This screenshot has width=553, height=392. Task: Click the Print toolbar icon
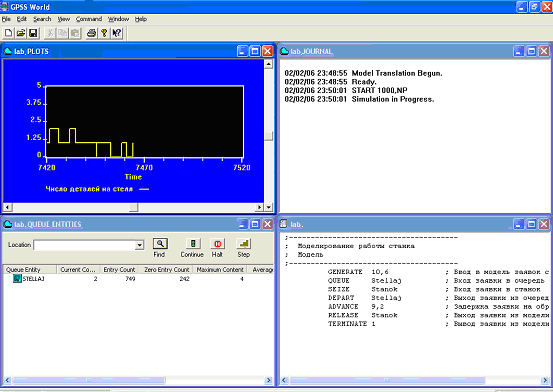point(91,33)
